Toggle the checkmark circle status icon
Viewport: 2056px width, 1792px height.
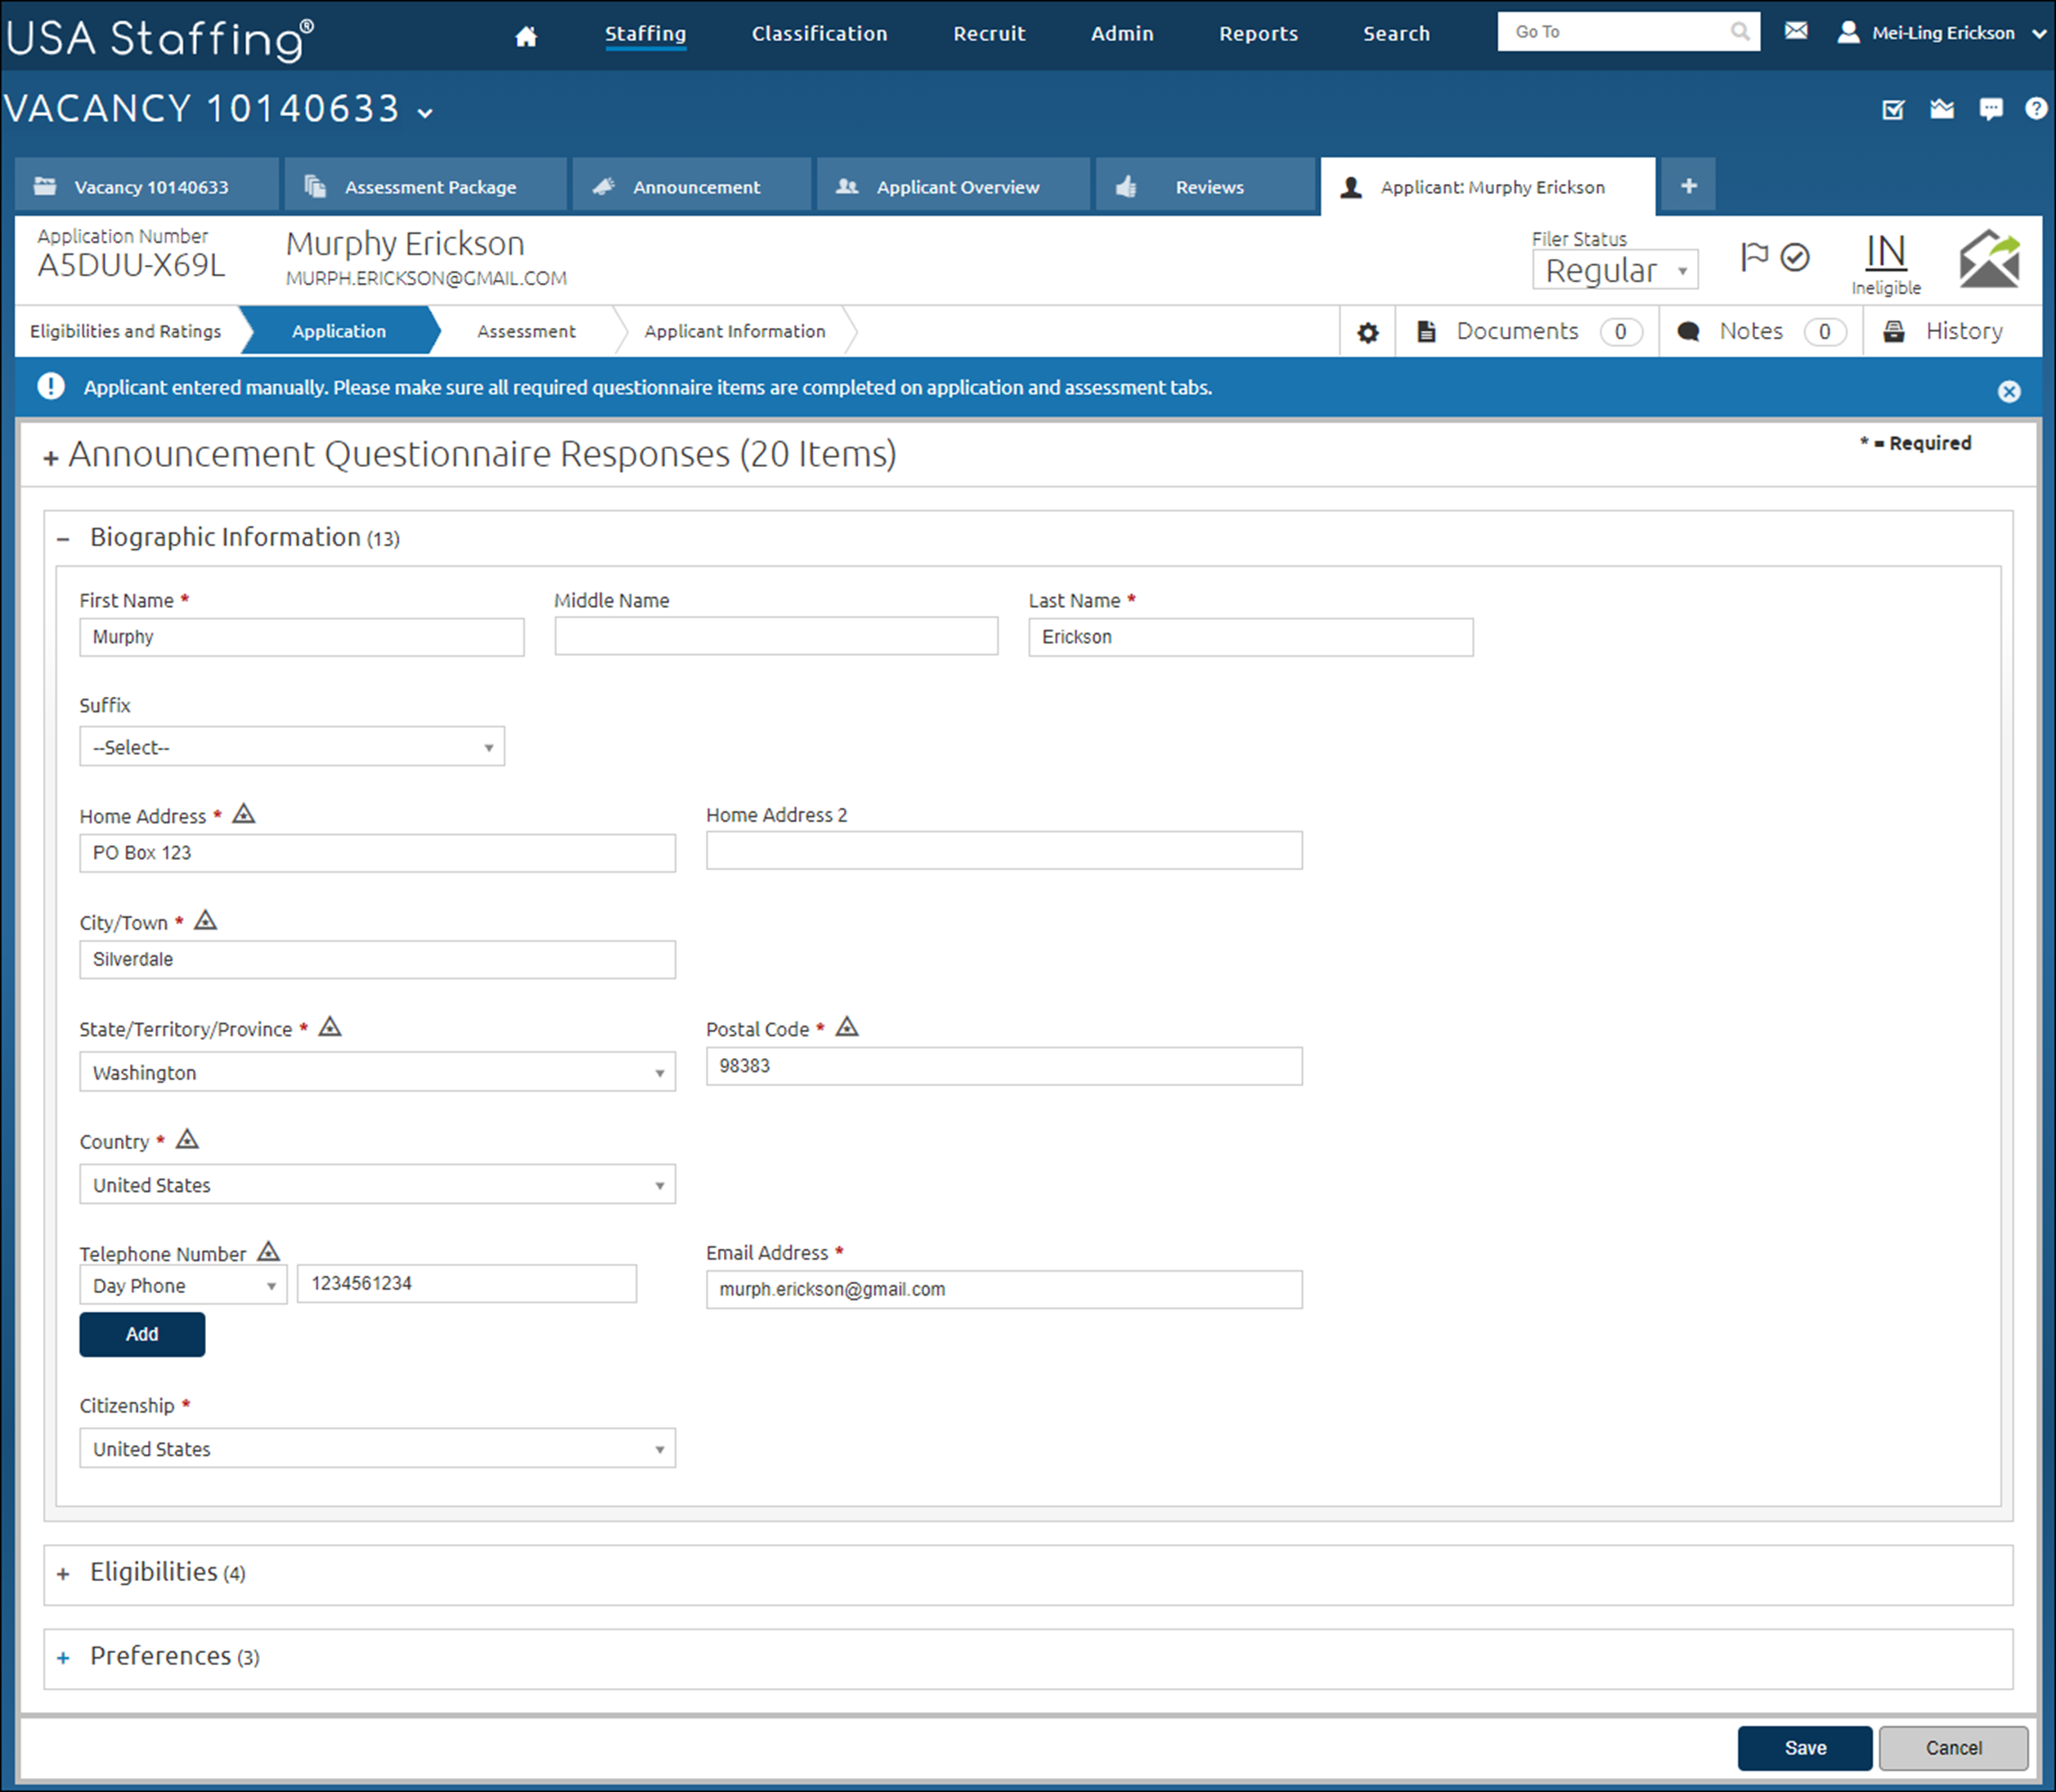pyautogui.click(x=1796, y=257)
